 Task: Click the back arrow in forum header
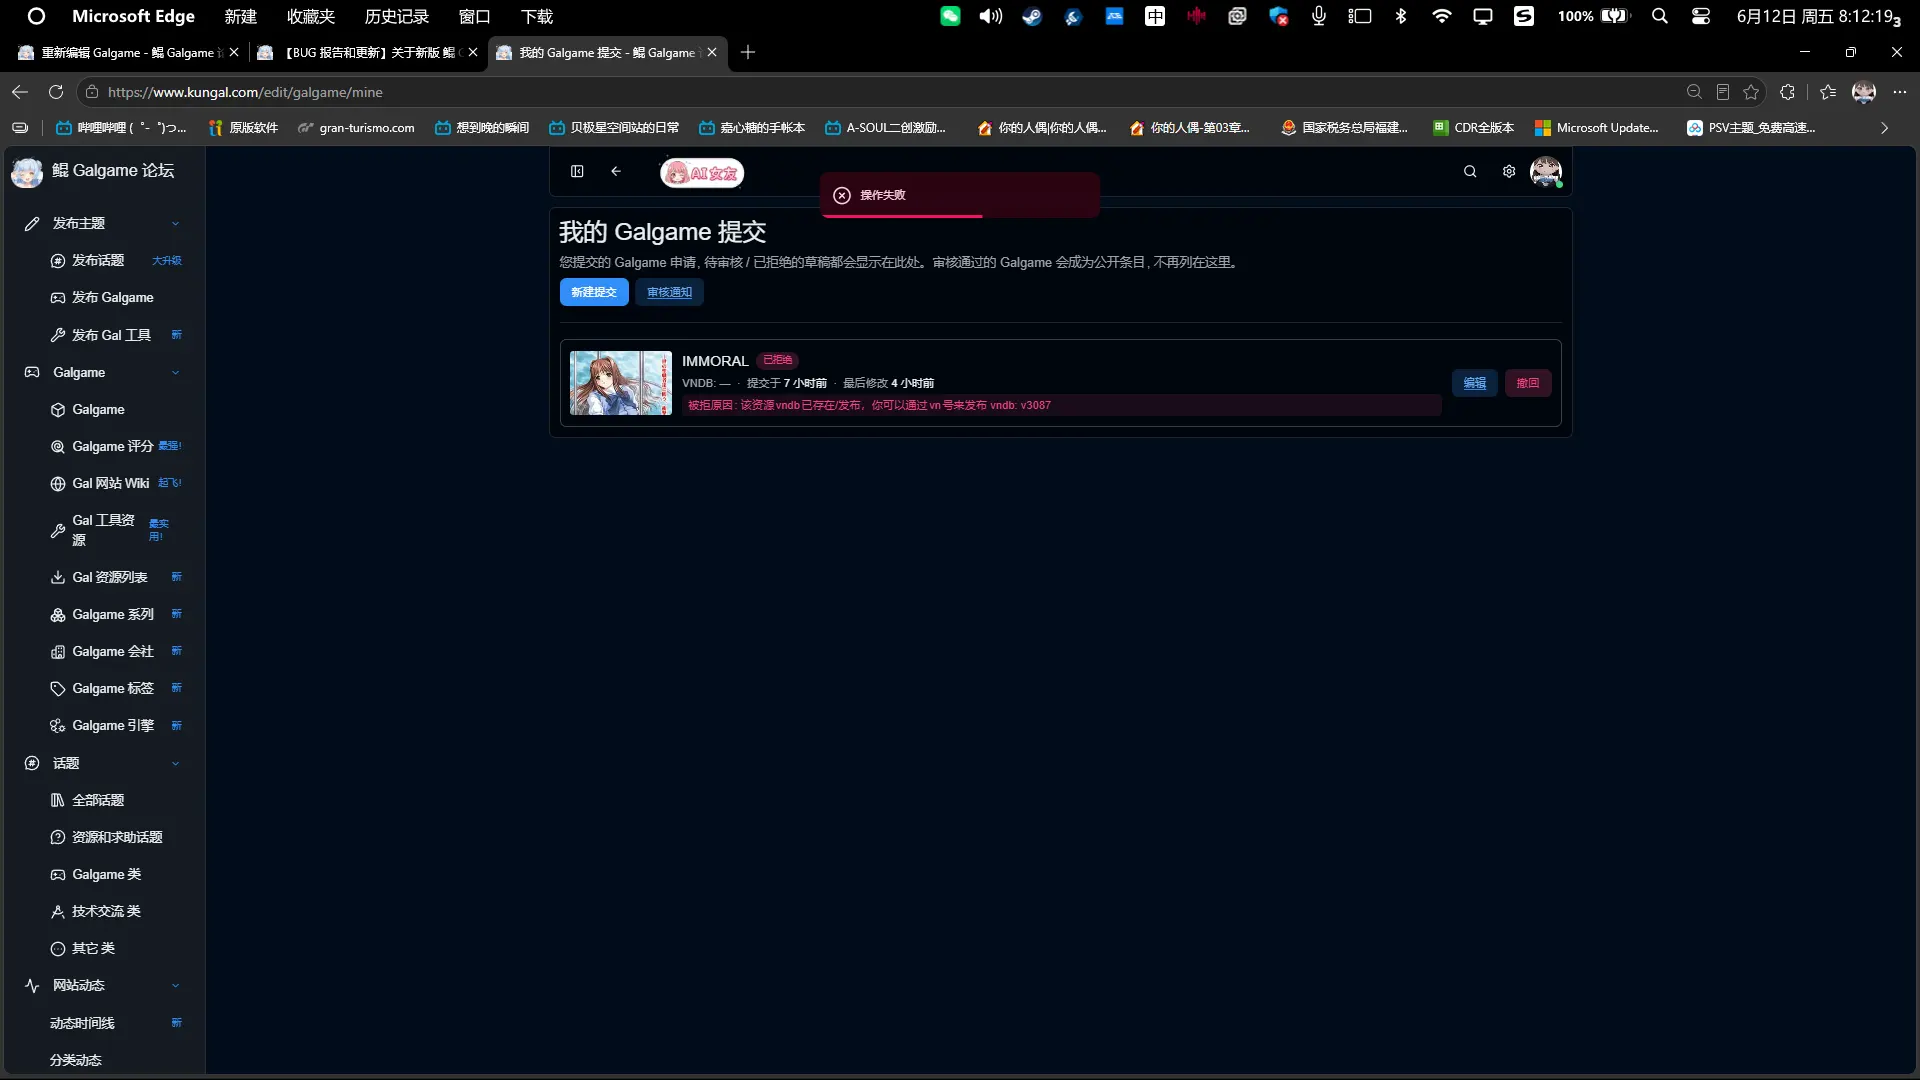point(616,171)
